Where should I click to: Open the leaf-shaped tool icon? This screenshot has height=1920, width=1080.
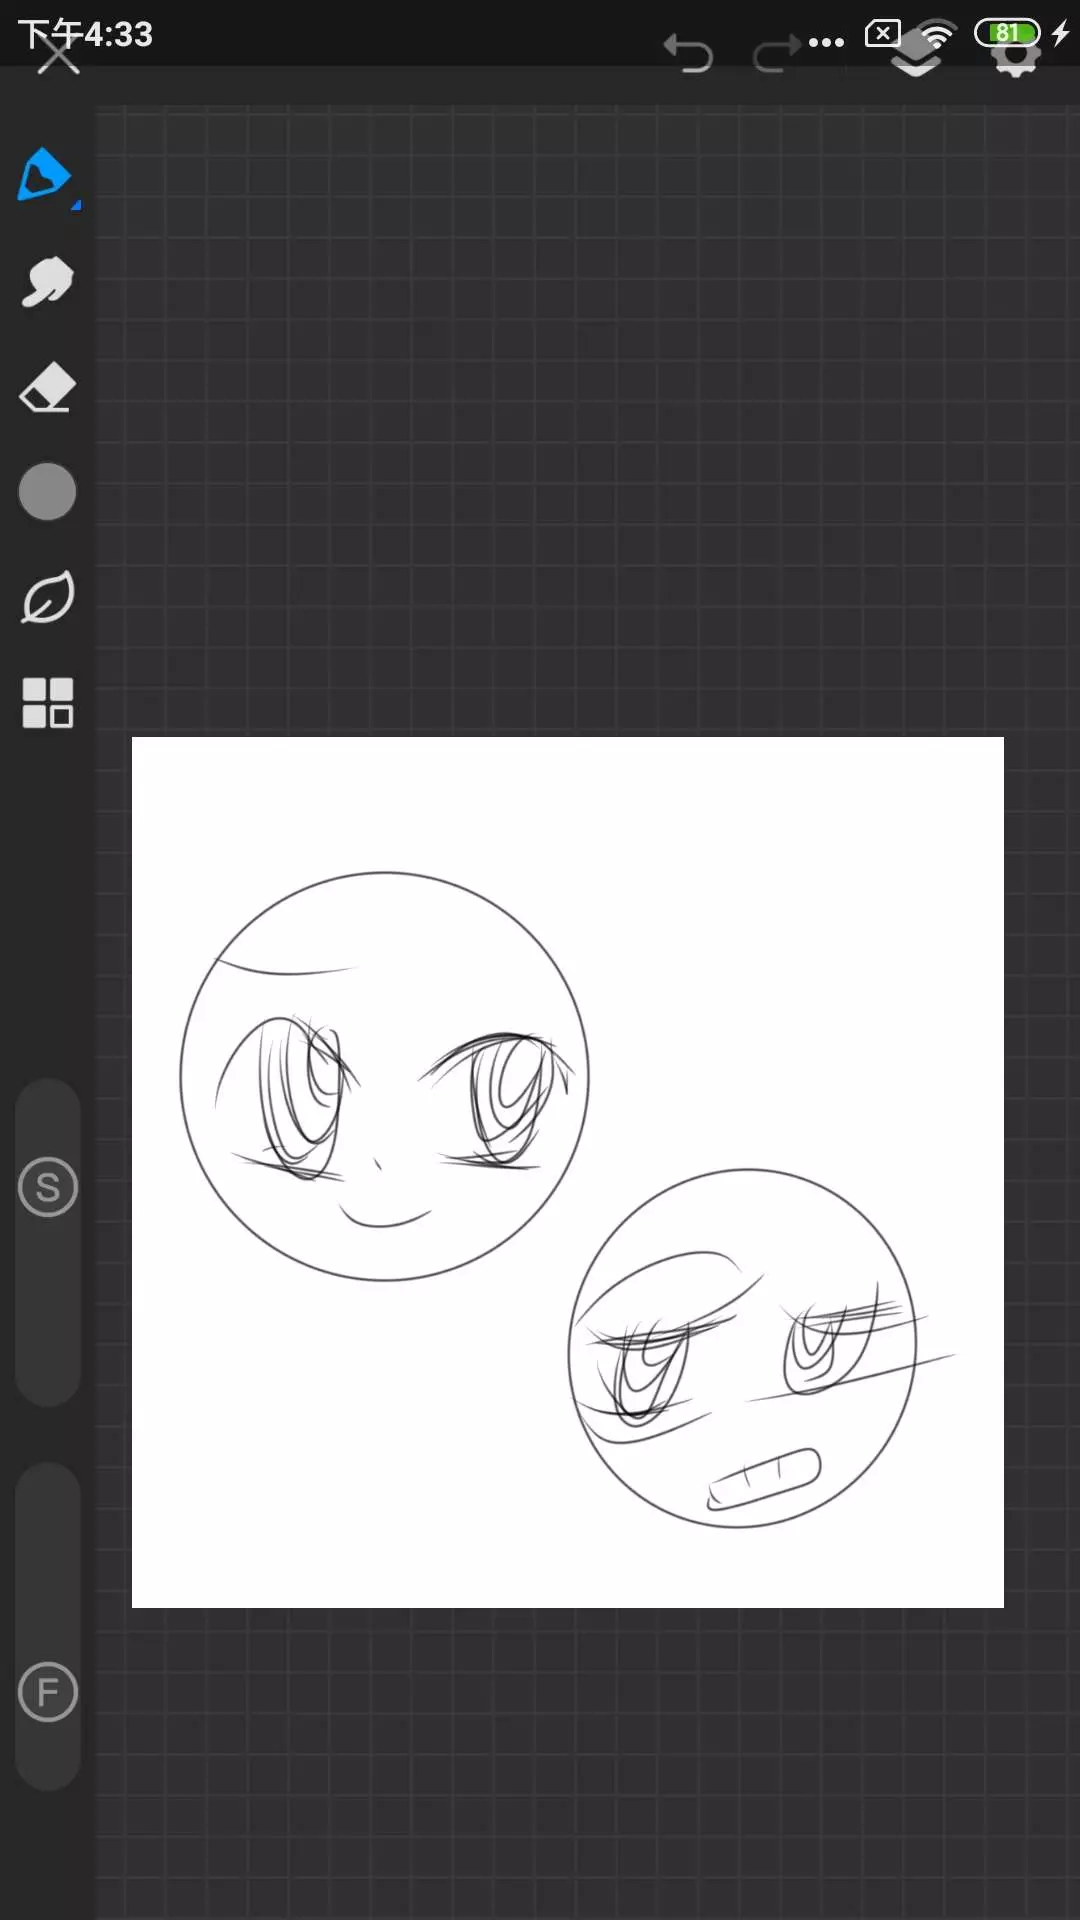[47, 597]
